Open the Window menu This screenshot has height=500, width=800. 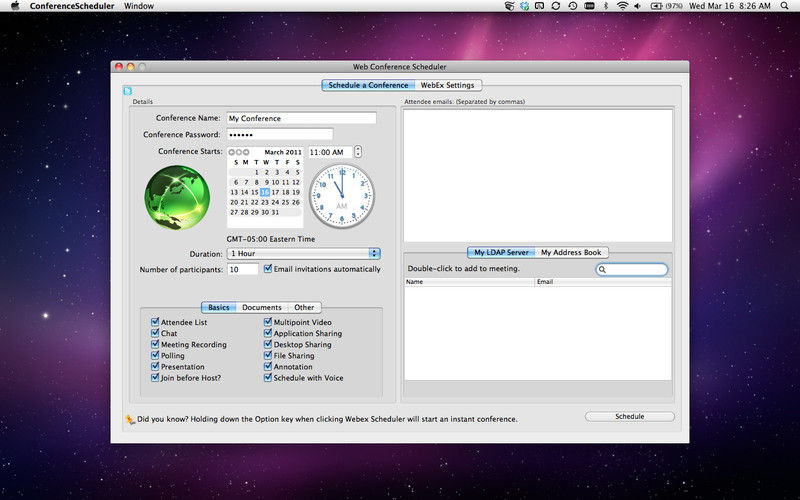click(139, 6)
